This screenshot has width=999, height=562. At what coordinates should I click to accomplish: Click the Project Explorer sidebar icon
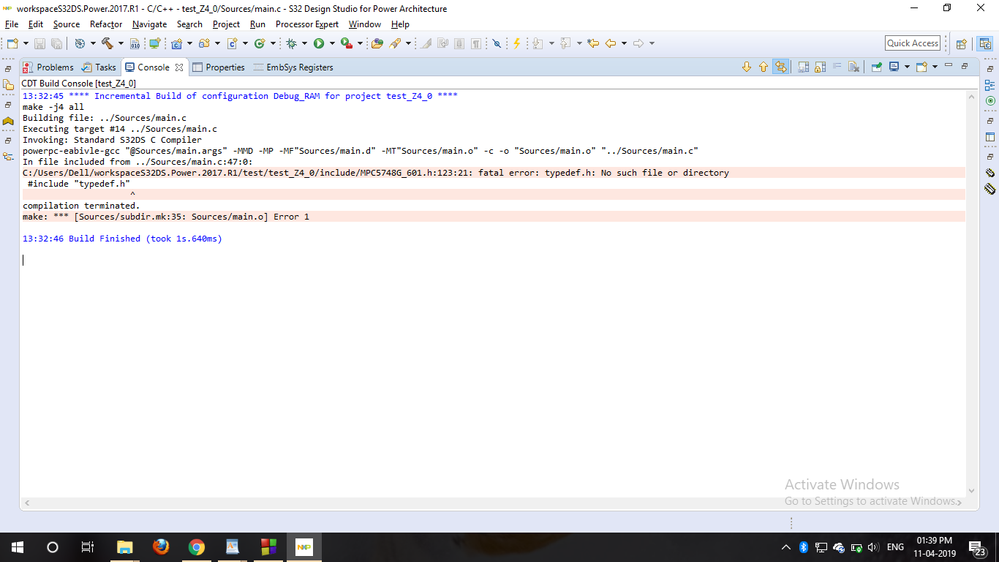8,85
